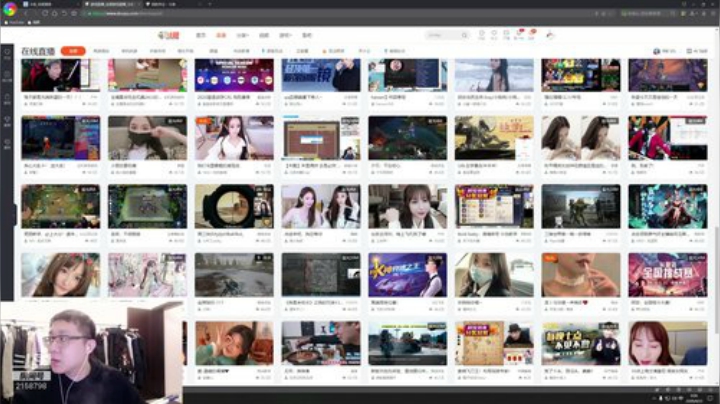Screen dimensions: 720x404
Task: Click the magnifier icon in the search box
Action: 465,35
